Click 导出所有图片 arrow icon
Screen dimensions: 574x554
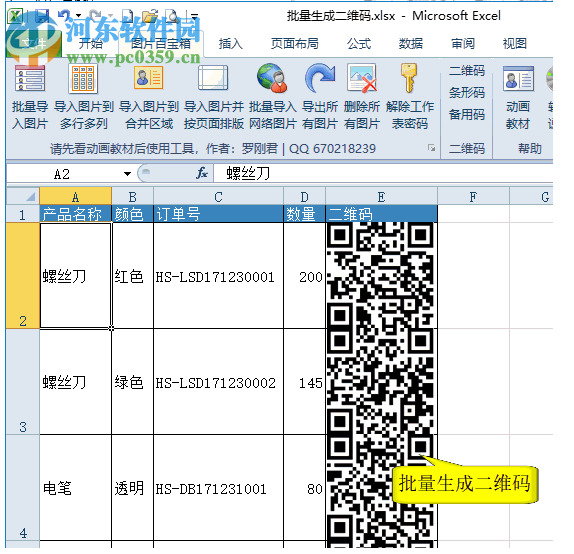320,78
